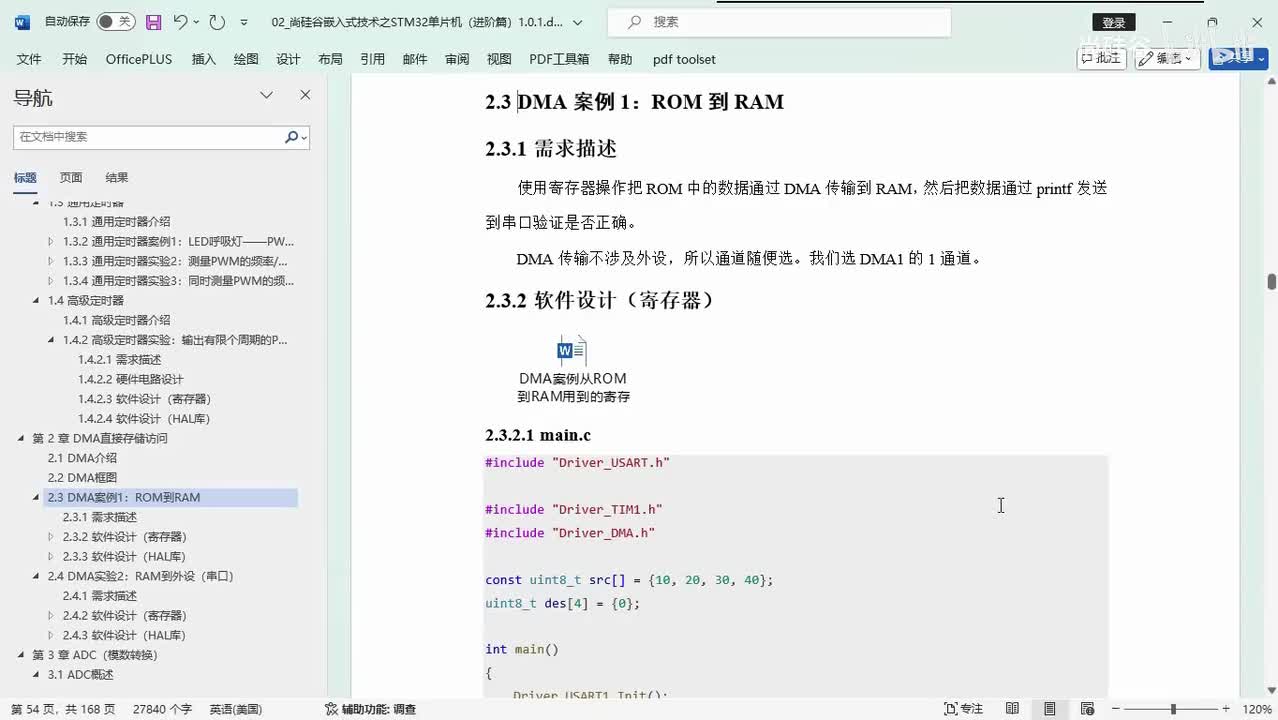Close the 导航 navigation pane

(305, 95)
